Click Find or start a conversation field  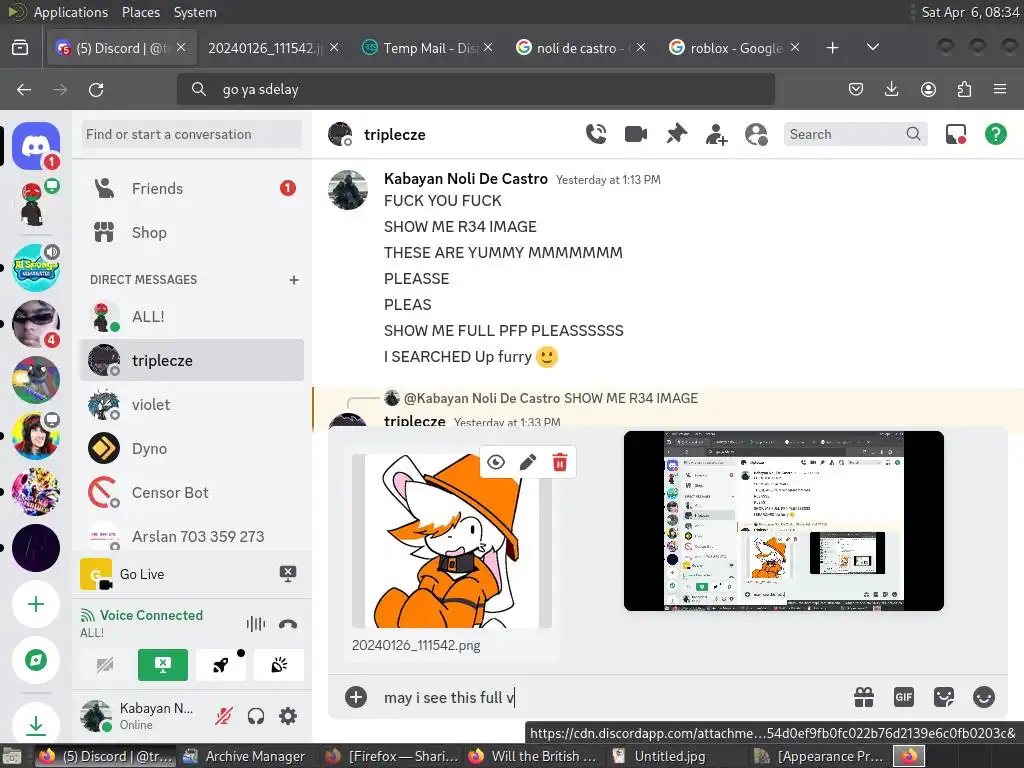(192, 134)
